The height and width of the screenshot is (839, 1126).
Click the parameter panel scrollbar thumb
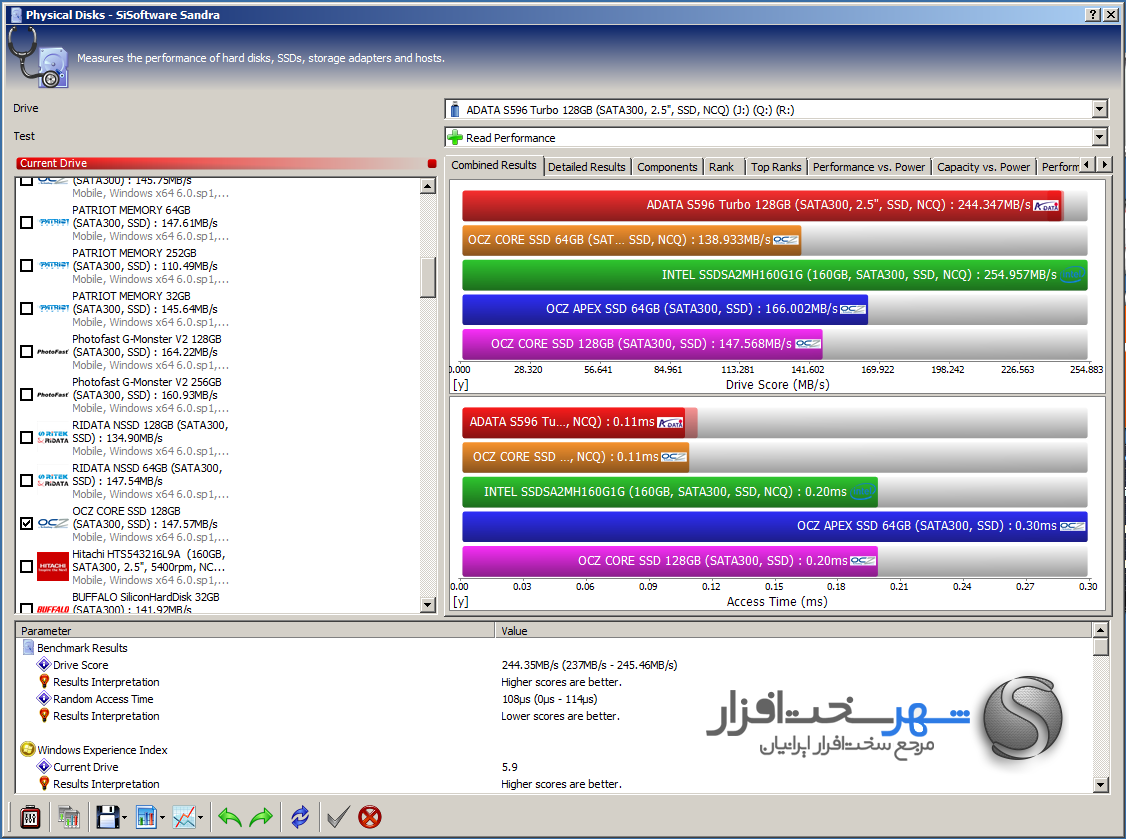coord(1100,646)
